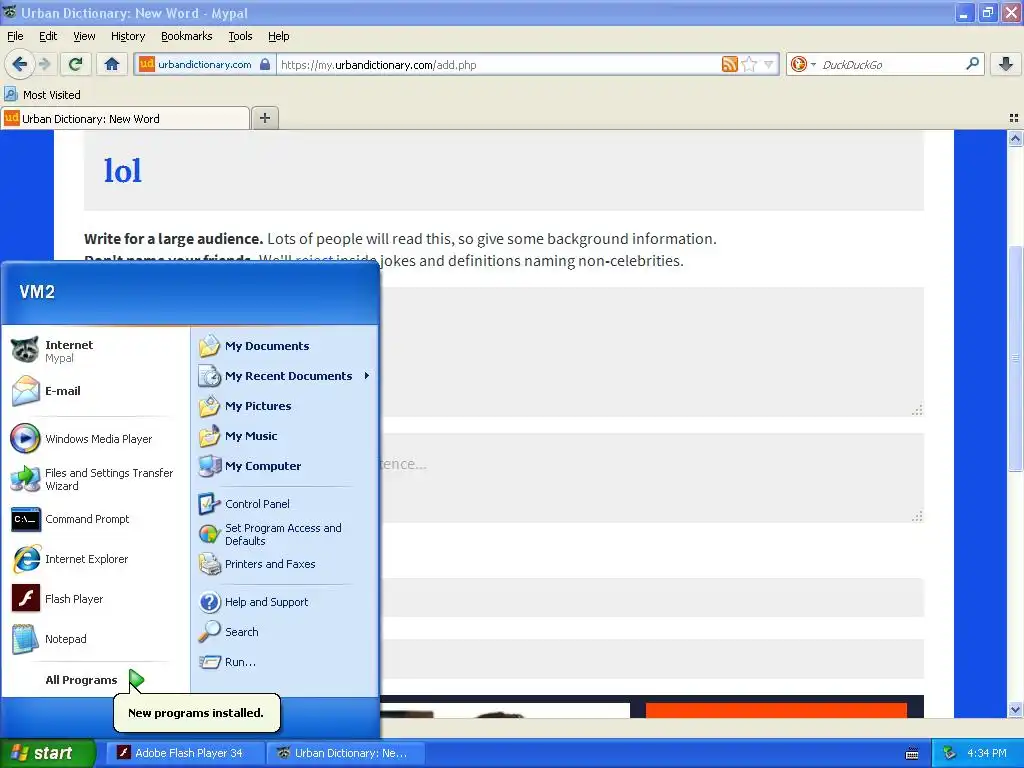The height and width of the screenshot is (768, 1024).
Task: Open the browser Home icon
Action: pos(112,64)
